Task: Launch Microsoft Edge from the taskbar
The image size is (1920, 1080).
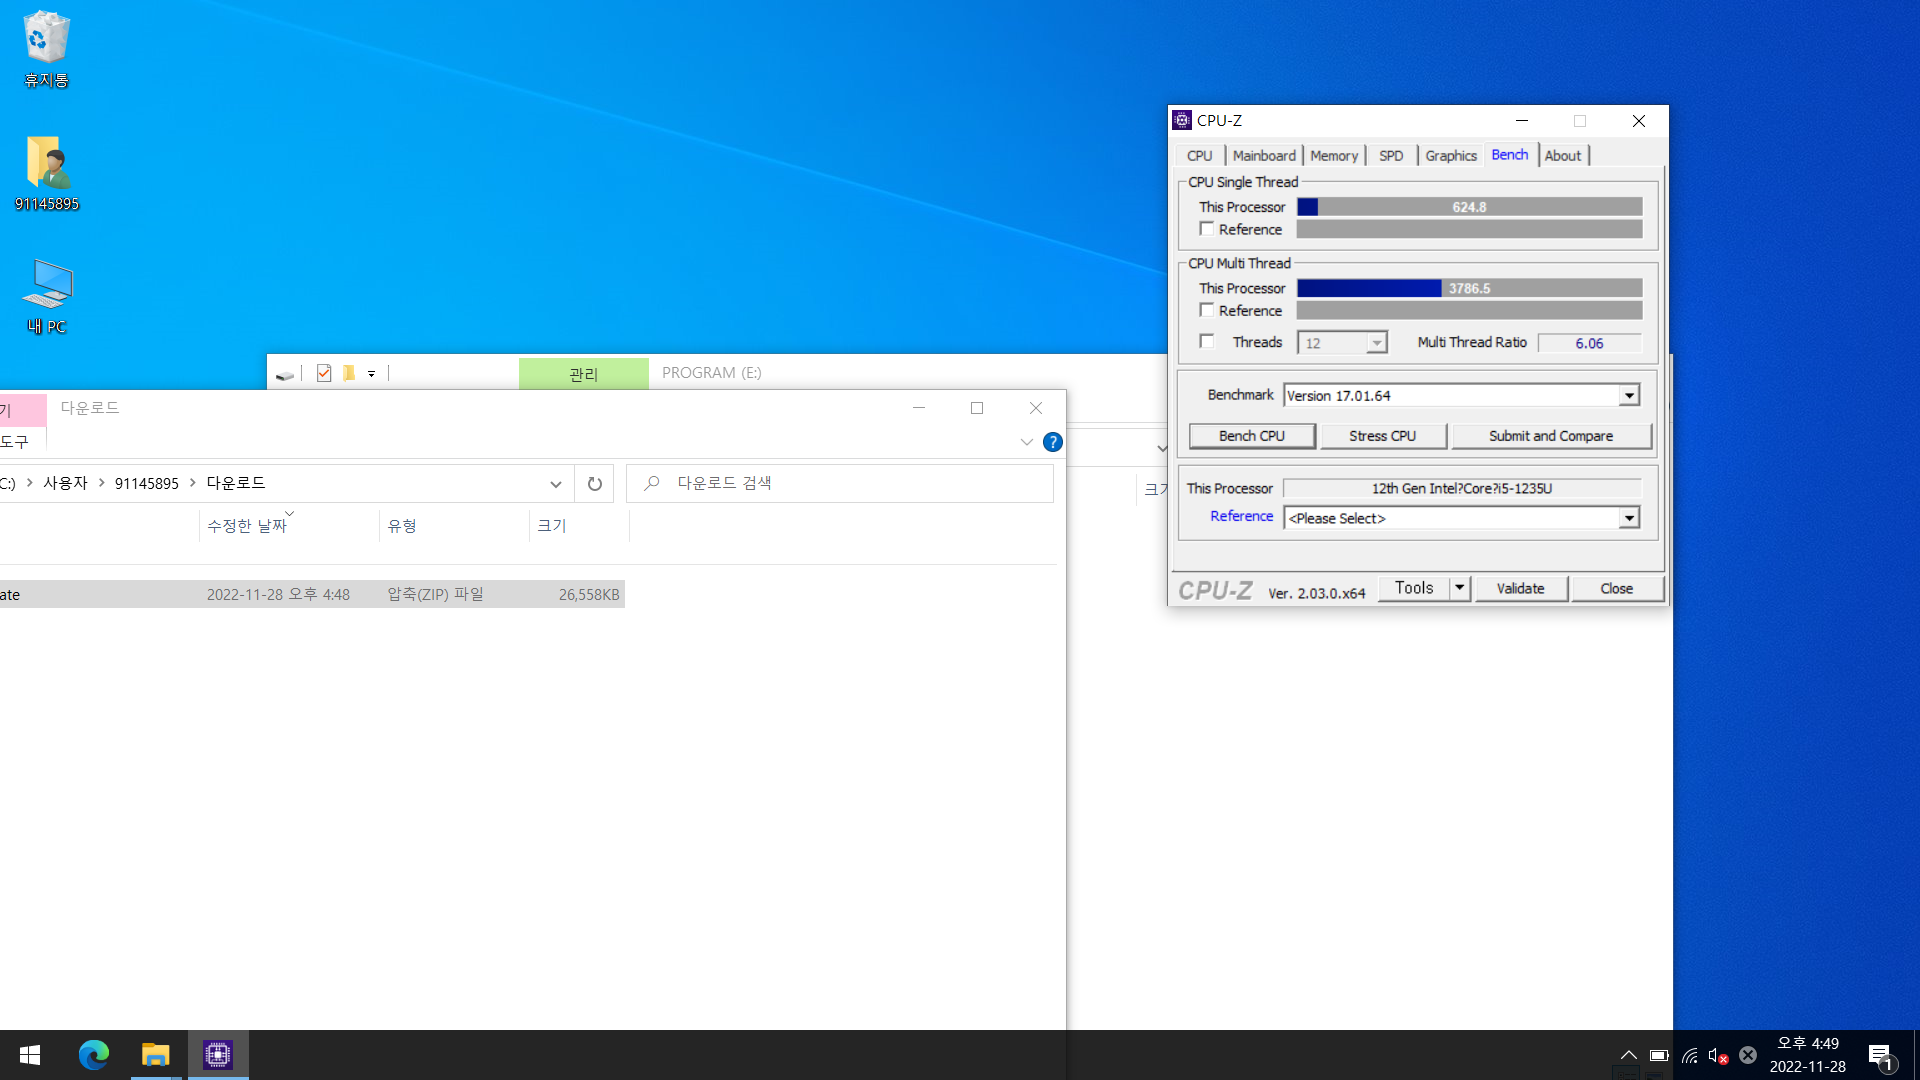Action: pos(93,1055)
